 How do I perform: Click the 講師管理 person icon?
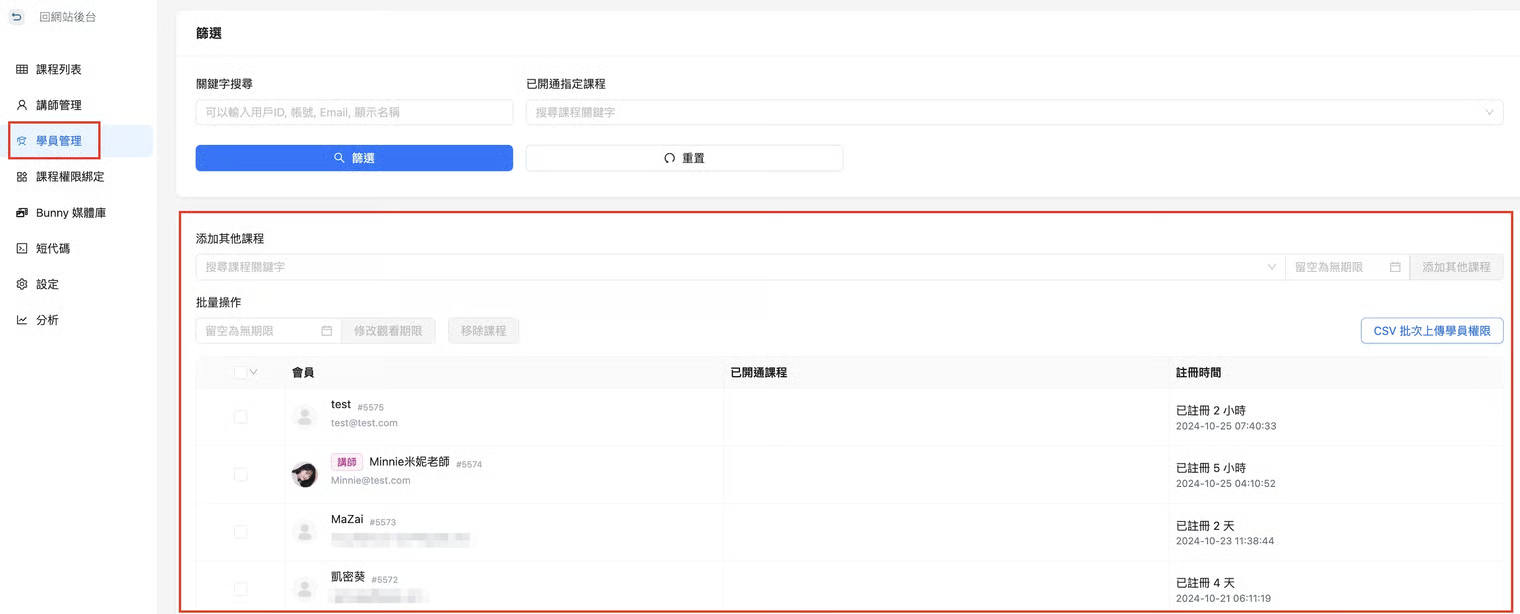22,105
